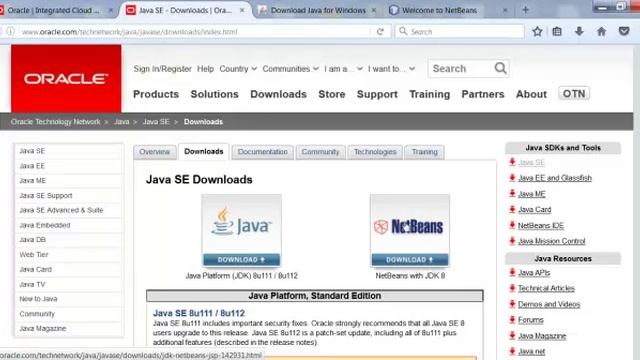Click the Java Platform JDK Download button
Screen dimensions: 640x360
click(x=241, y=260)
